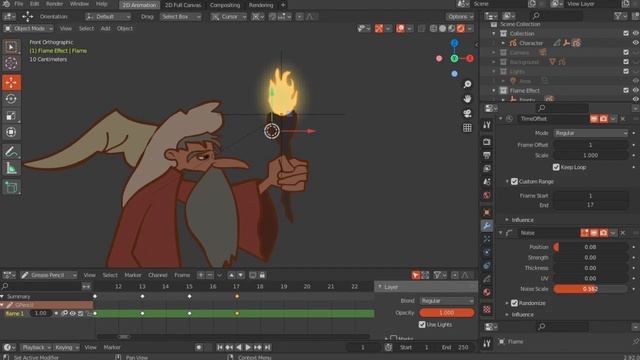This screenshot has height=360, width=640.
Task: Jump to the first frame
Action: 220,347
